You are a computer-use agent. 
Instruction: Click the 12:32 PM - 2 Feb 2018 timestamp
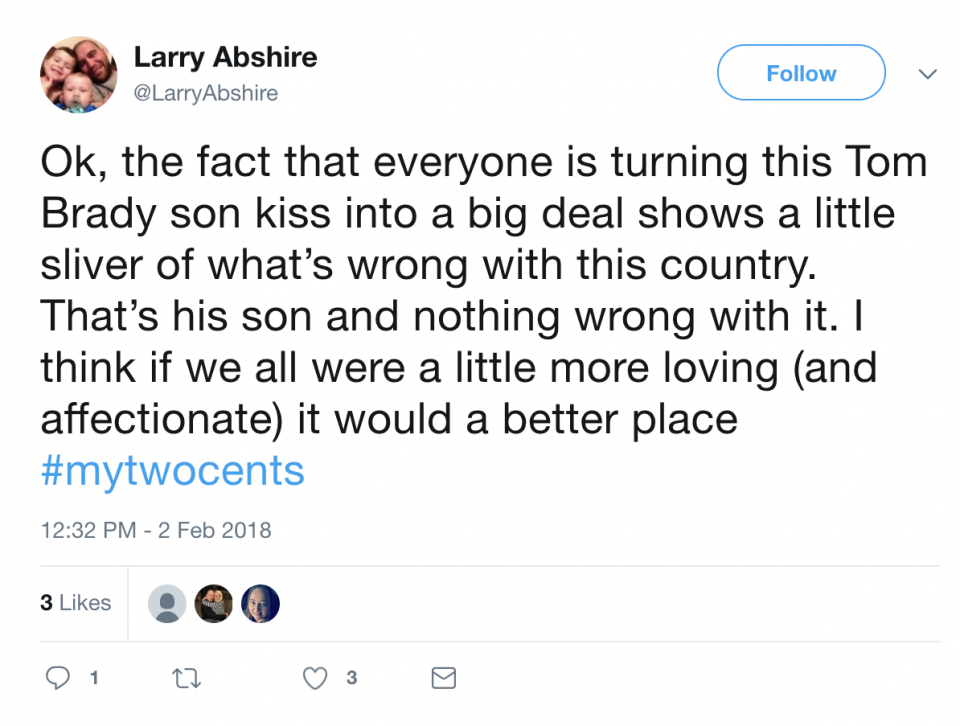(x=156, y=530)
